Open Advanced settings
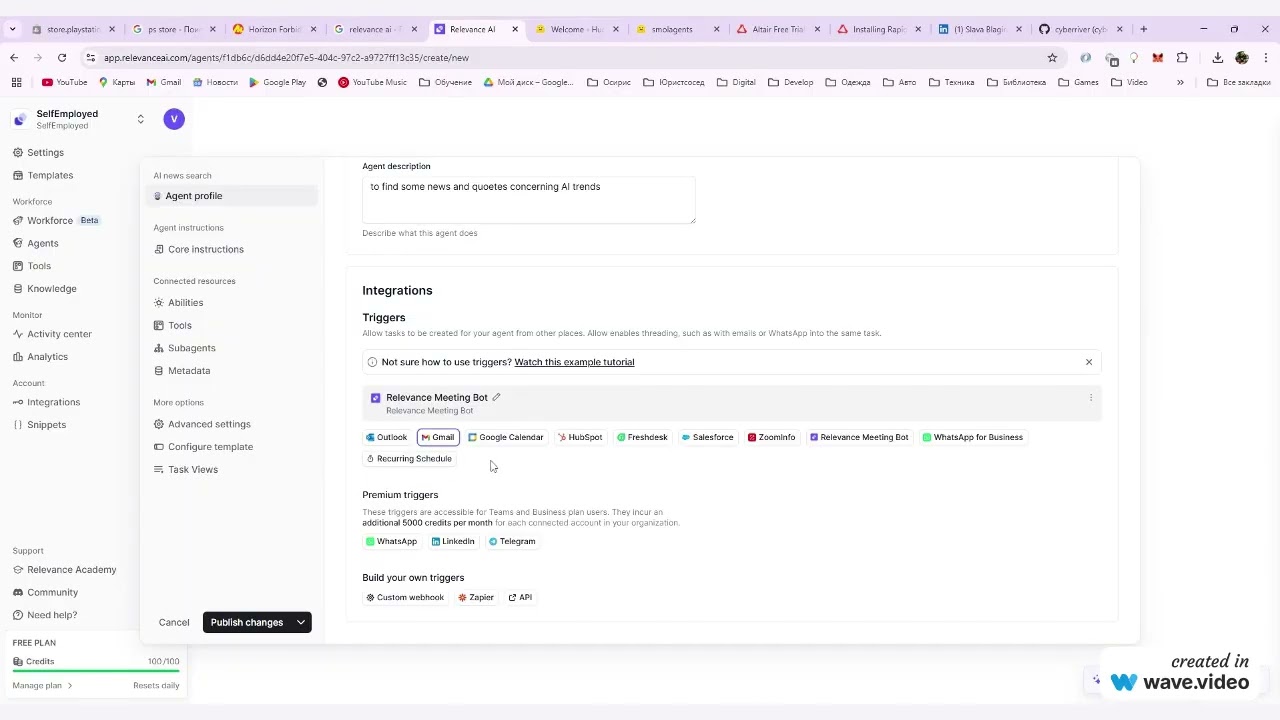1280x720 pixels. click(202, 424)
